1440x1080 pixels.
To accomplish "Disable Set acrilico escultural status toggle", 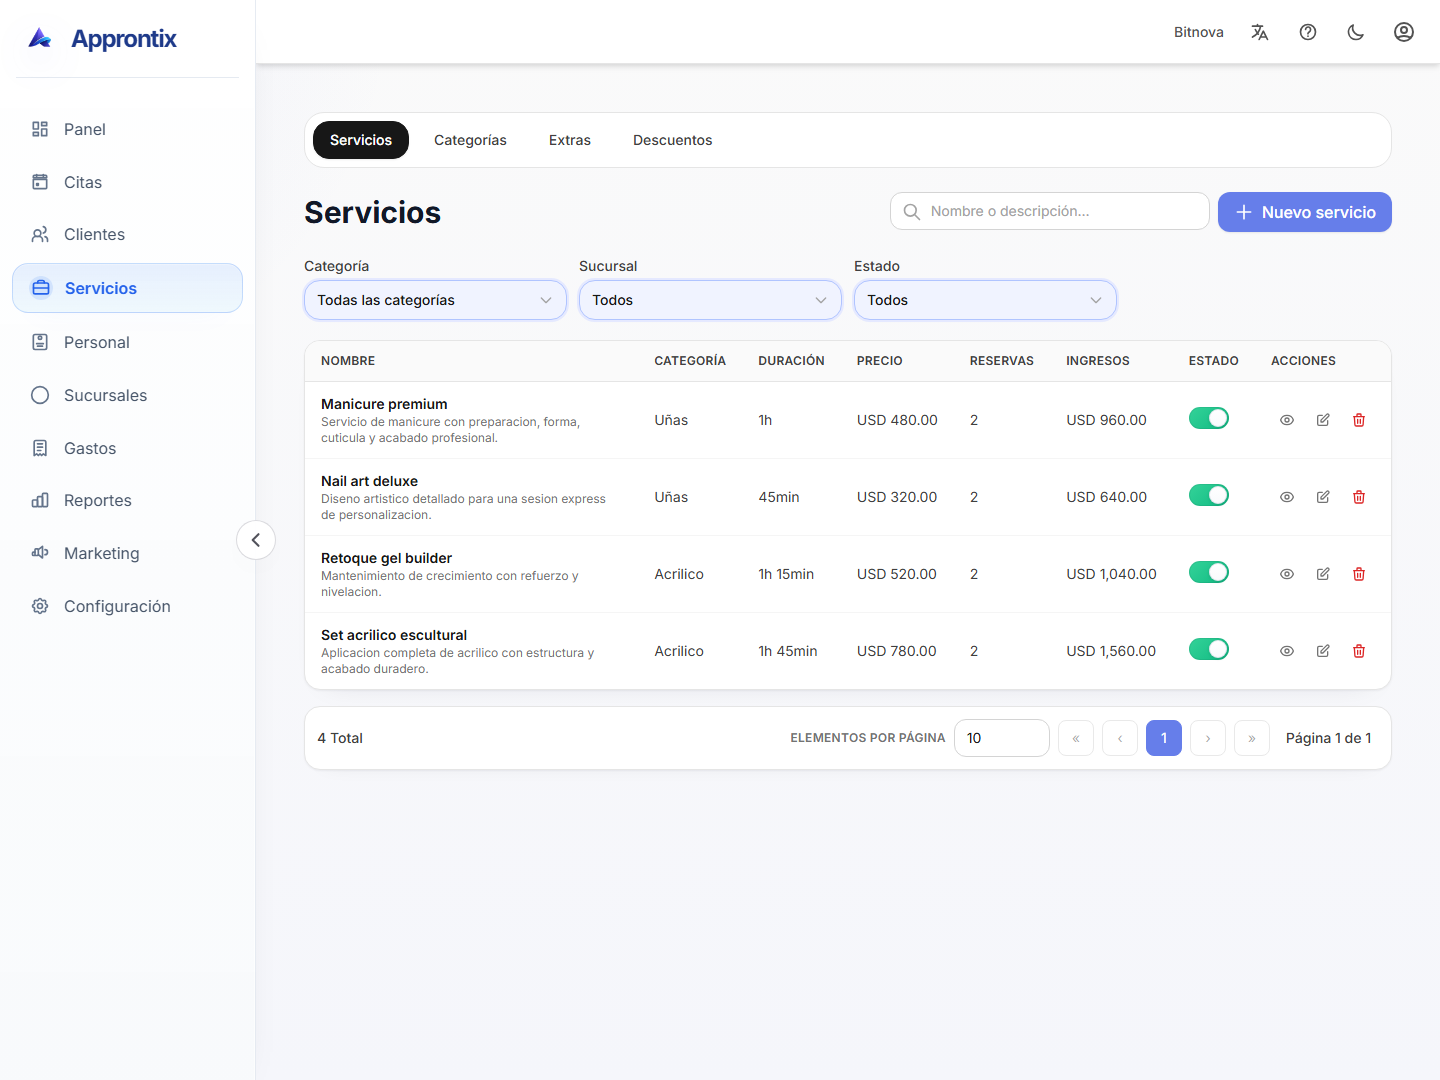I will click(x=1209, y=649).
